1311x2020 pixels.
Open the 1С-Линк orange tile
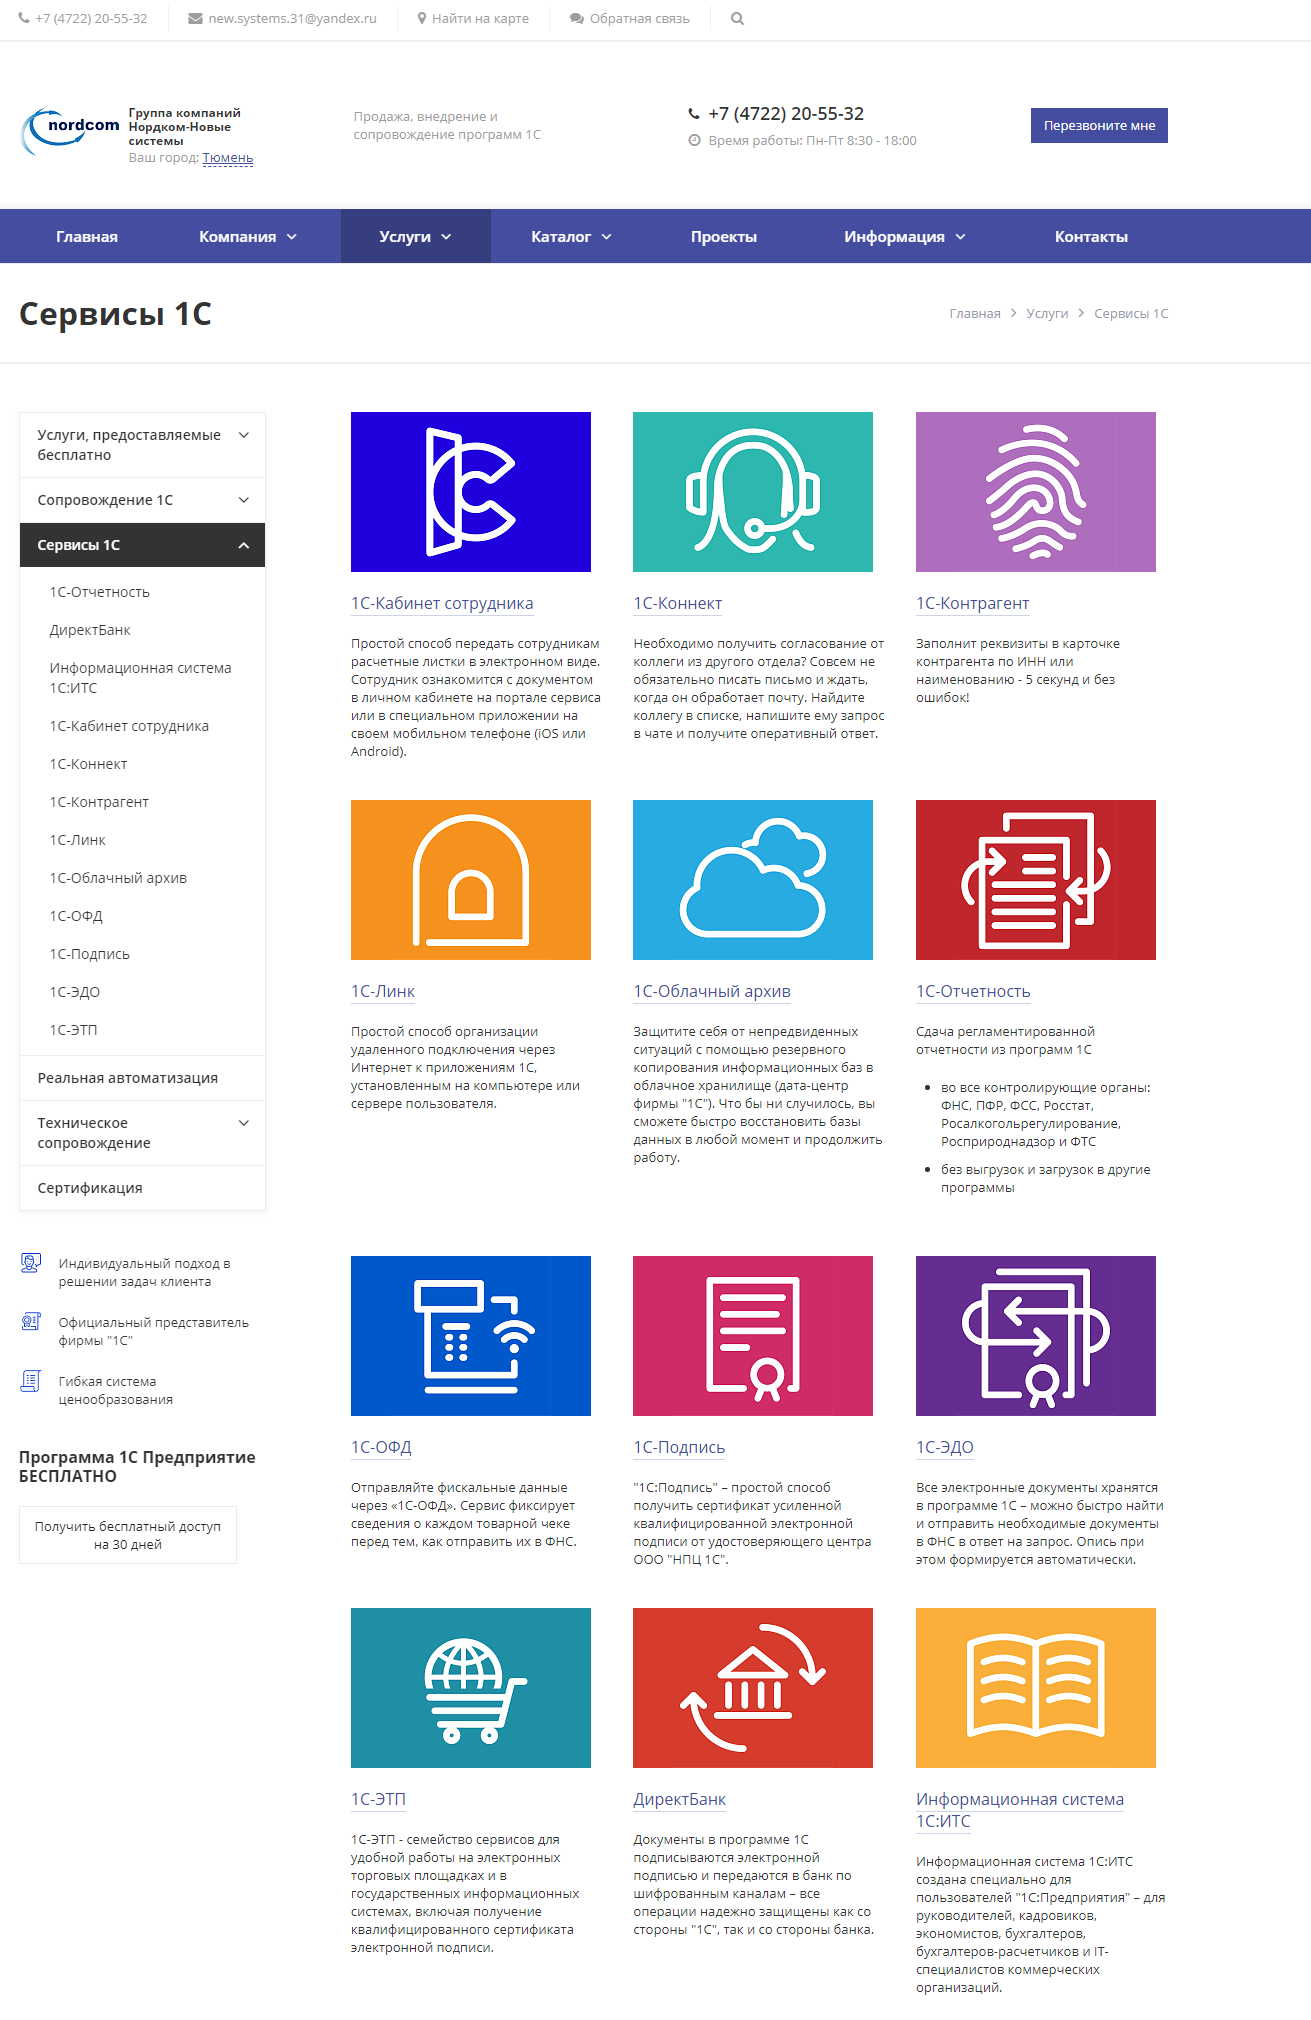tap(471, 880)
